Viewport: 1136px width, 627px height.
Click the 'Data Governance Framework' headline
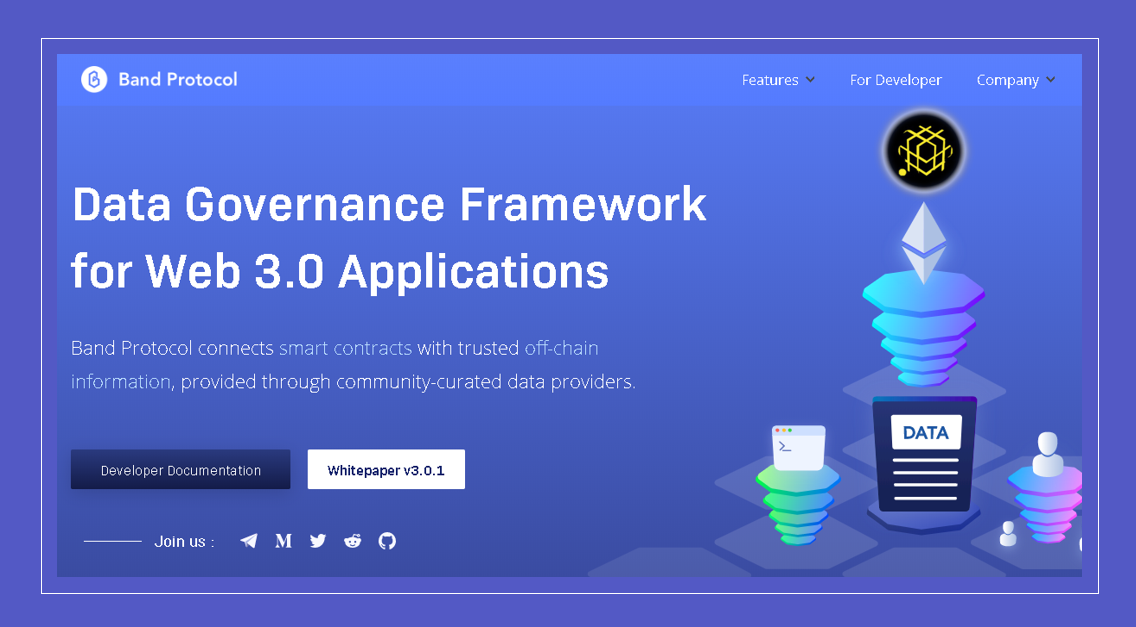[x=389, y=204]
